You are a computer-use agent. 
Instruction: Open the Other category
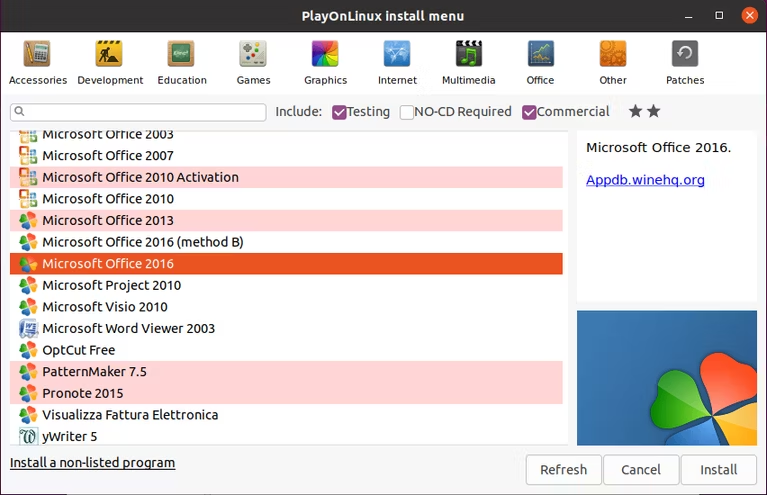(x=613, y=62)
